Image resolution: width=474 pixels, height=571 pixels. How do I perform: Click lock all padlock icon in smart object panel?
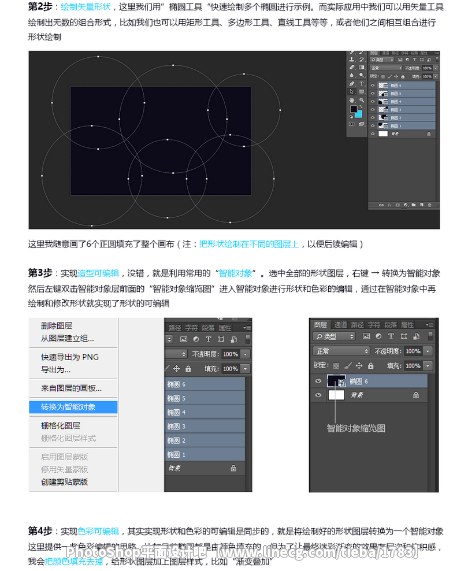tap(371, 366)
